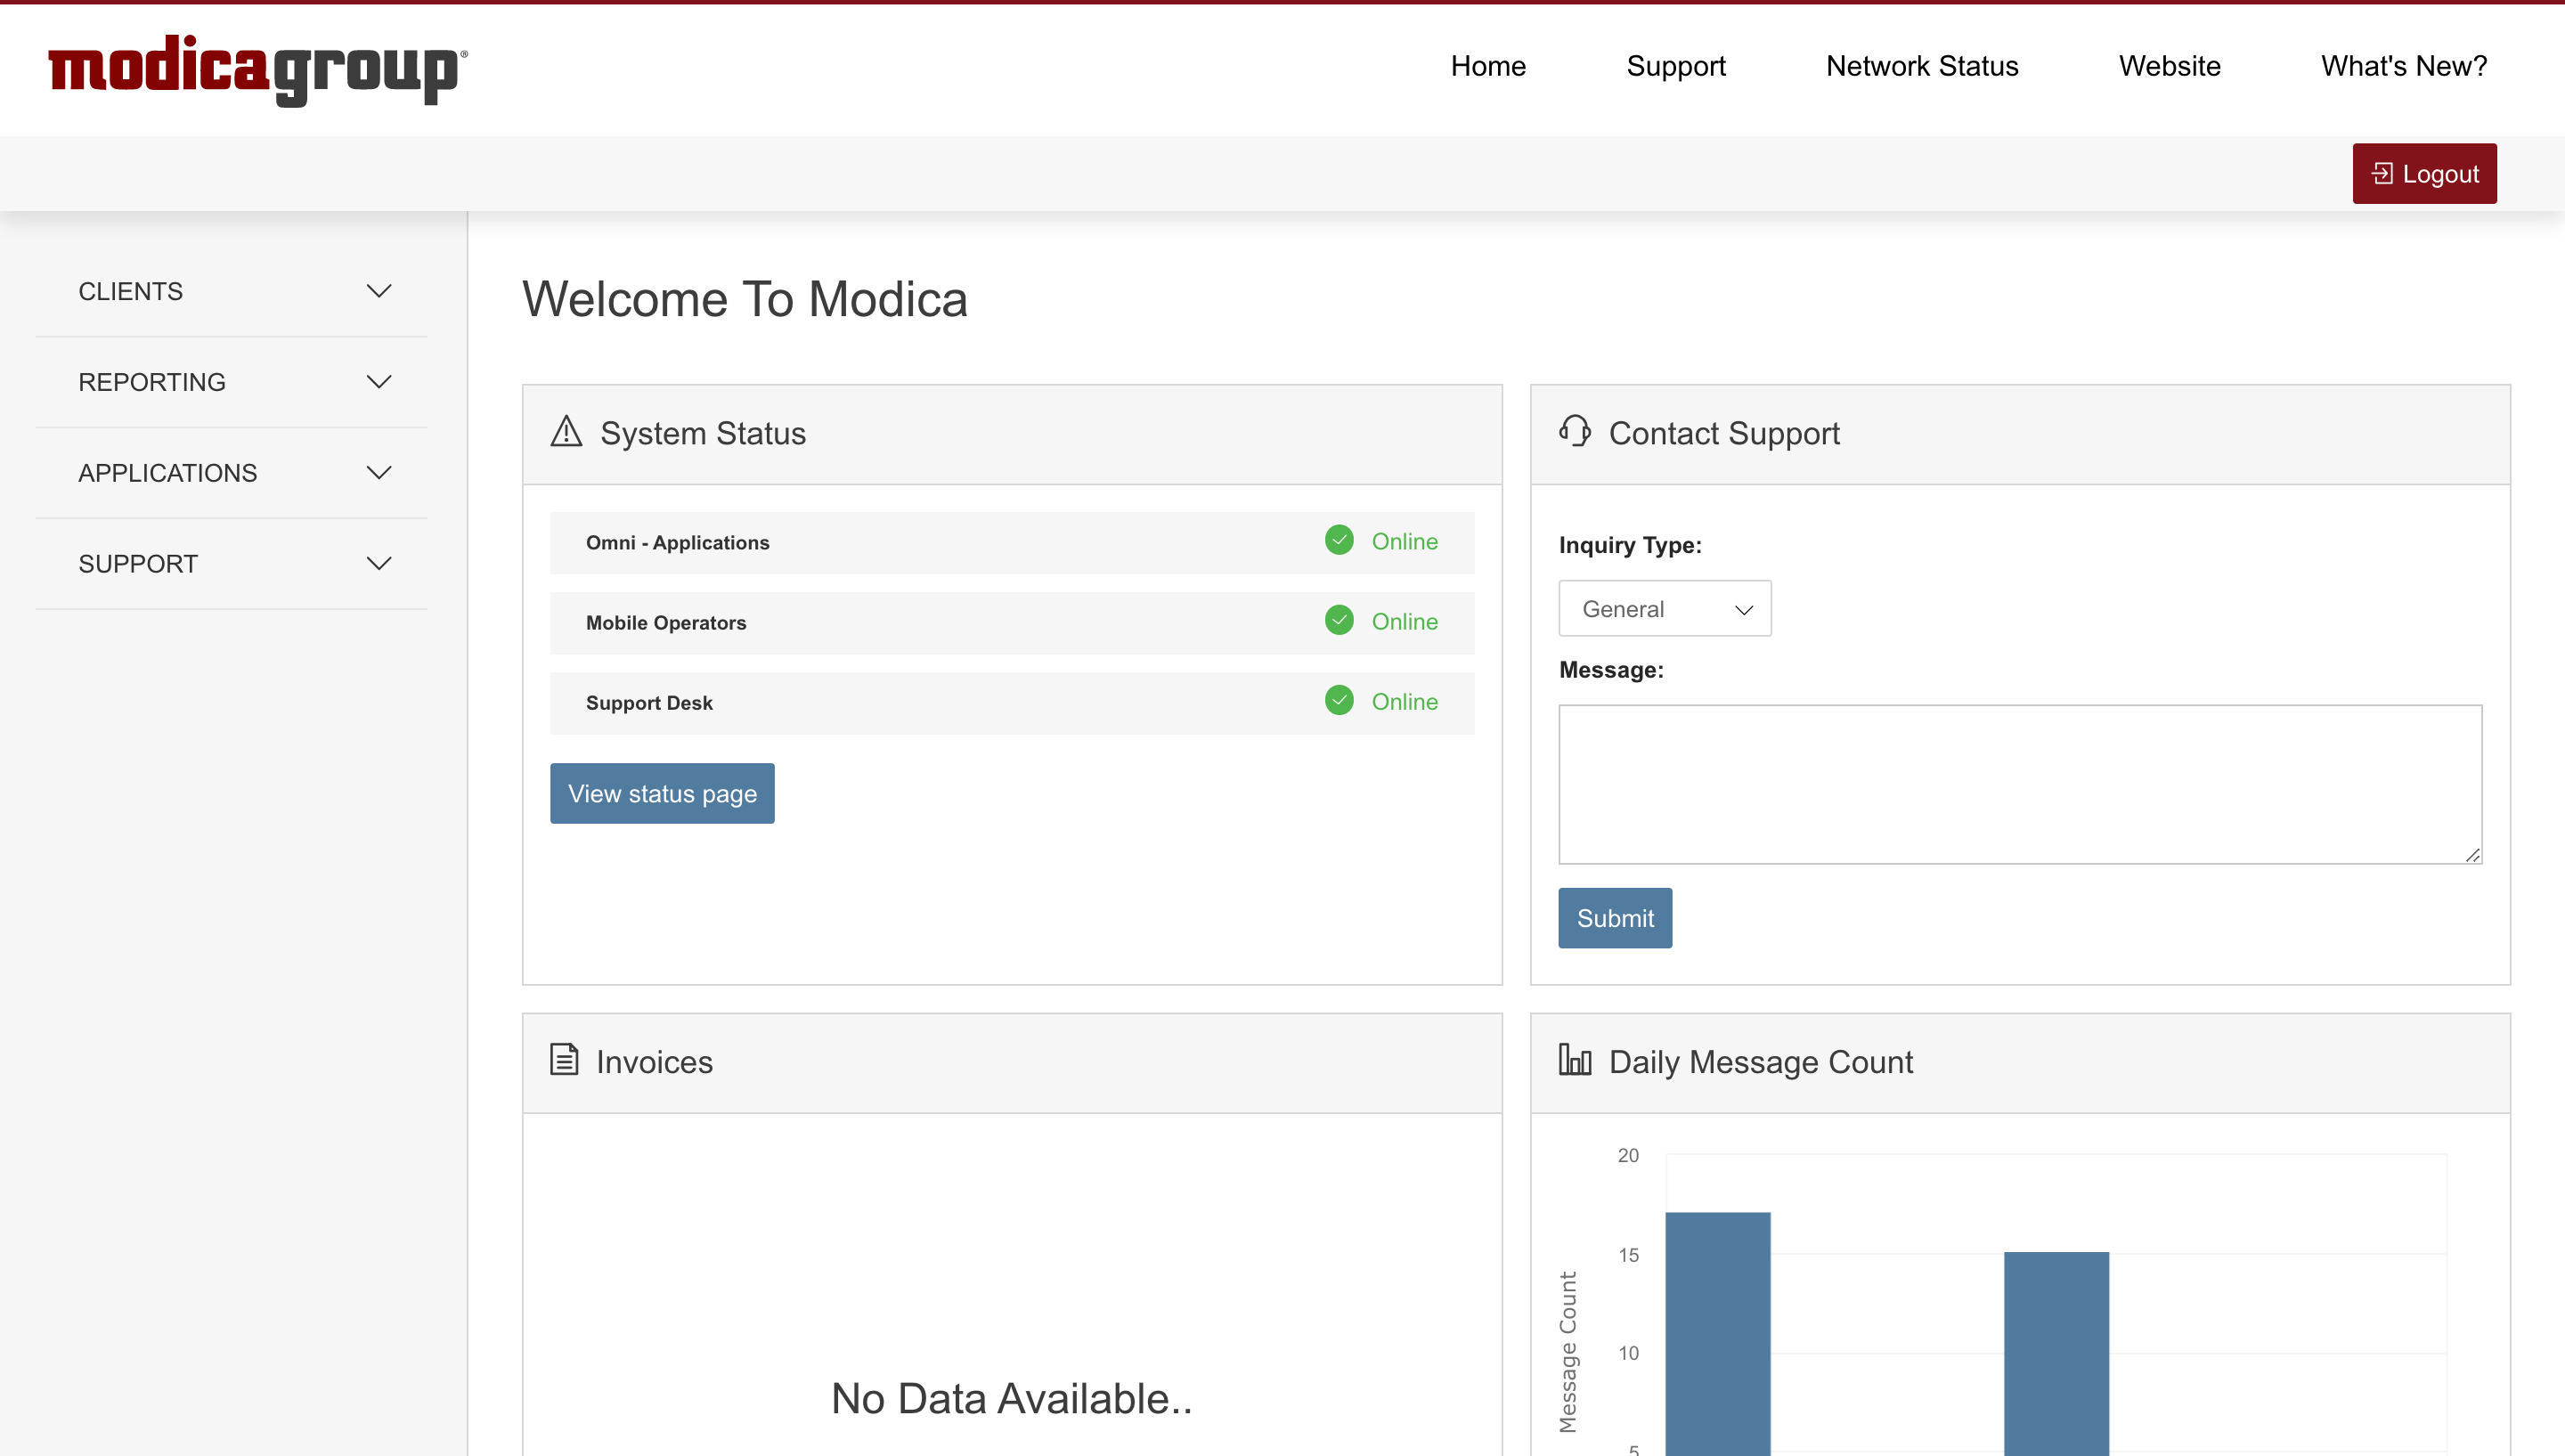Image resolution: width=2565 pixels, height=1456 pixels.
Task: Click the Mobile Operators status row label
Action: pos(666,622)
